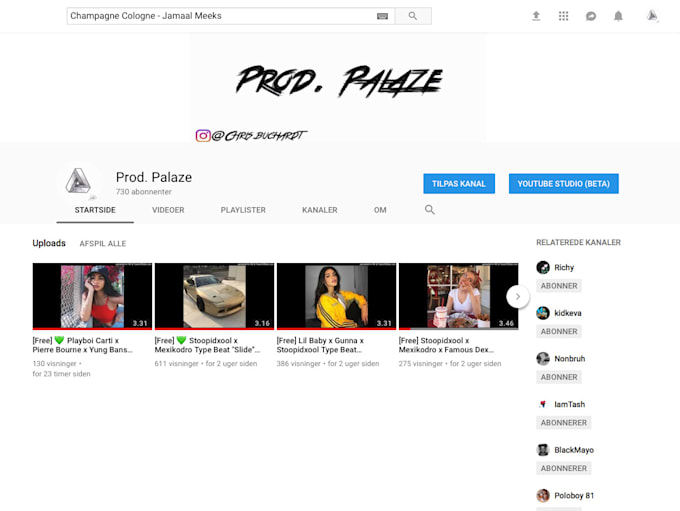Click the '@Chris.Buchardt' Instagram handle on banner
The width and height of the screenshot is (680, 511).
click(259, 136)
